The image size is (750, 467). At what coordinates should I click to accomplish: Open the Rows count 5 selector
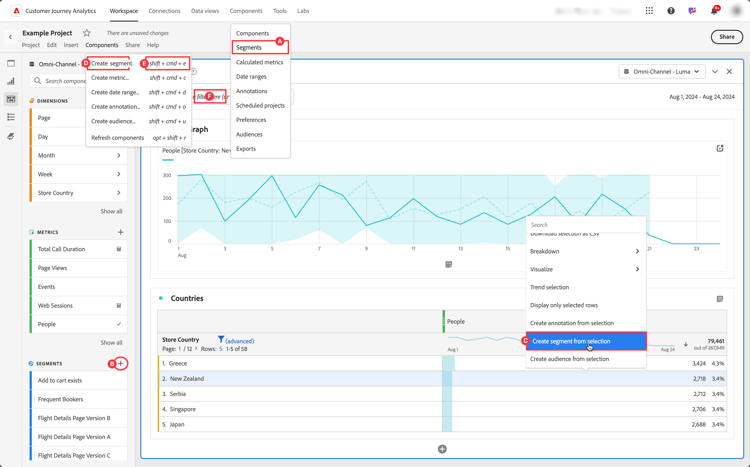click(x=221, y=349)
